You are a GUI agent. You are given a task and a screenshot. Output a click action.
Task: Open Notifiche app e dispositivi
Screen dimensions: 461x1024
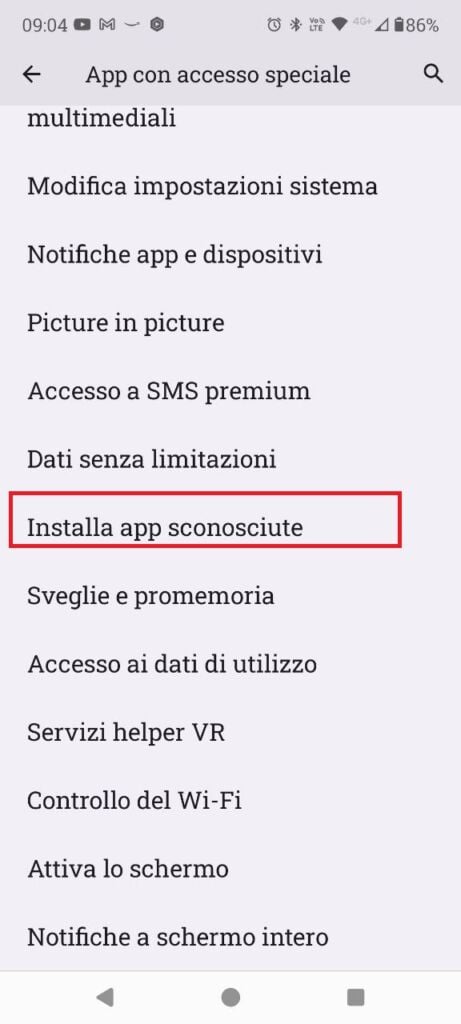(230, 255)
